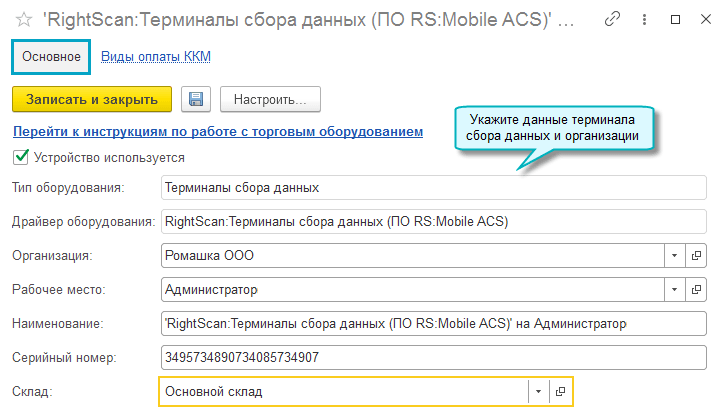725x419 pixels.
Task: Open the Рабочее место record via open icon
Action: pyautogui.click(x=697, y=290)
